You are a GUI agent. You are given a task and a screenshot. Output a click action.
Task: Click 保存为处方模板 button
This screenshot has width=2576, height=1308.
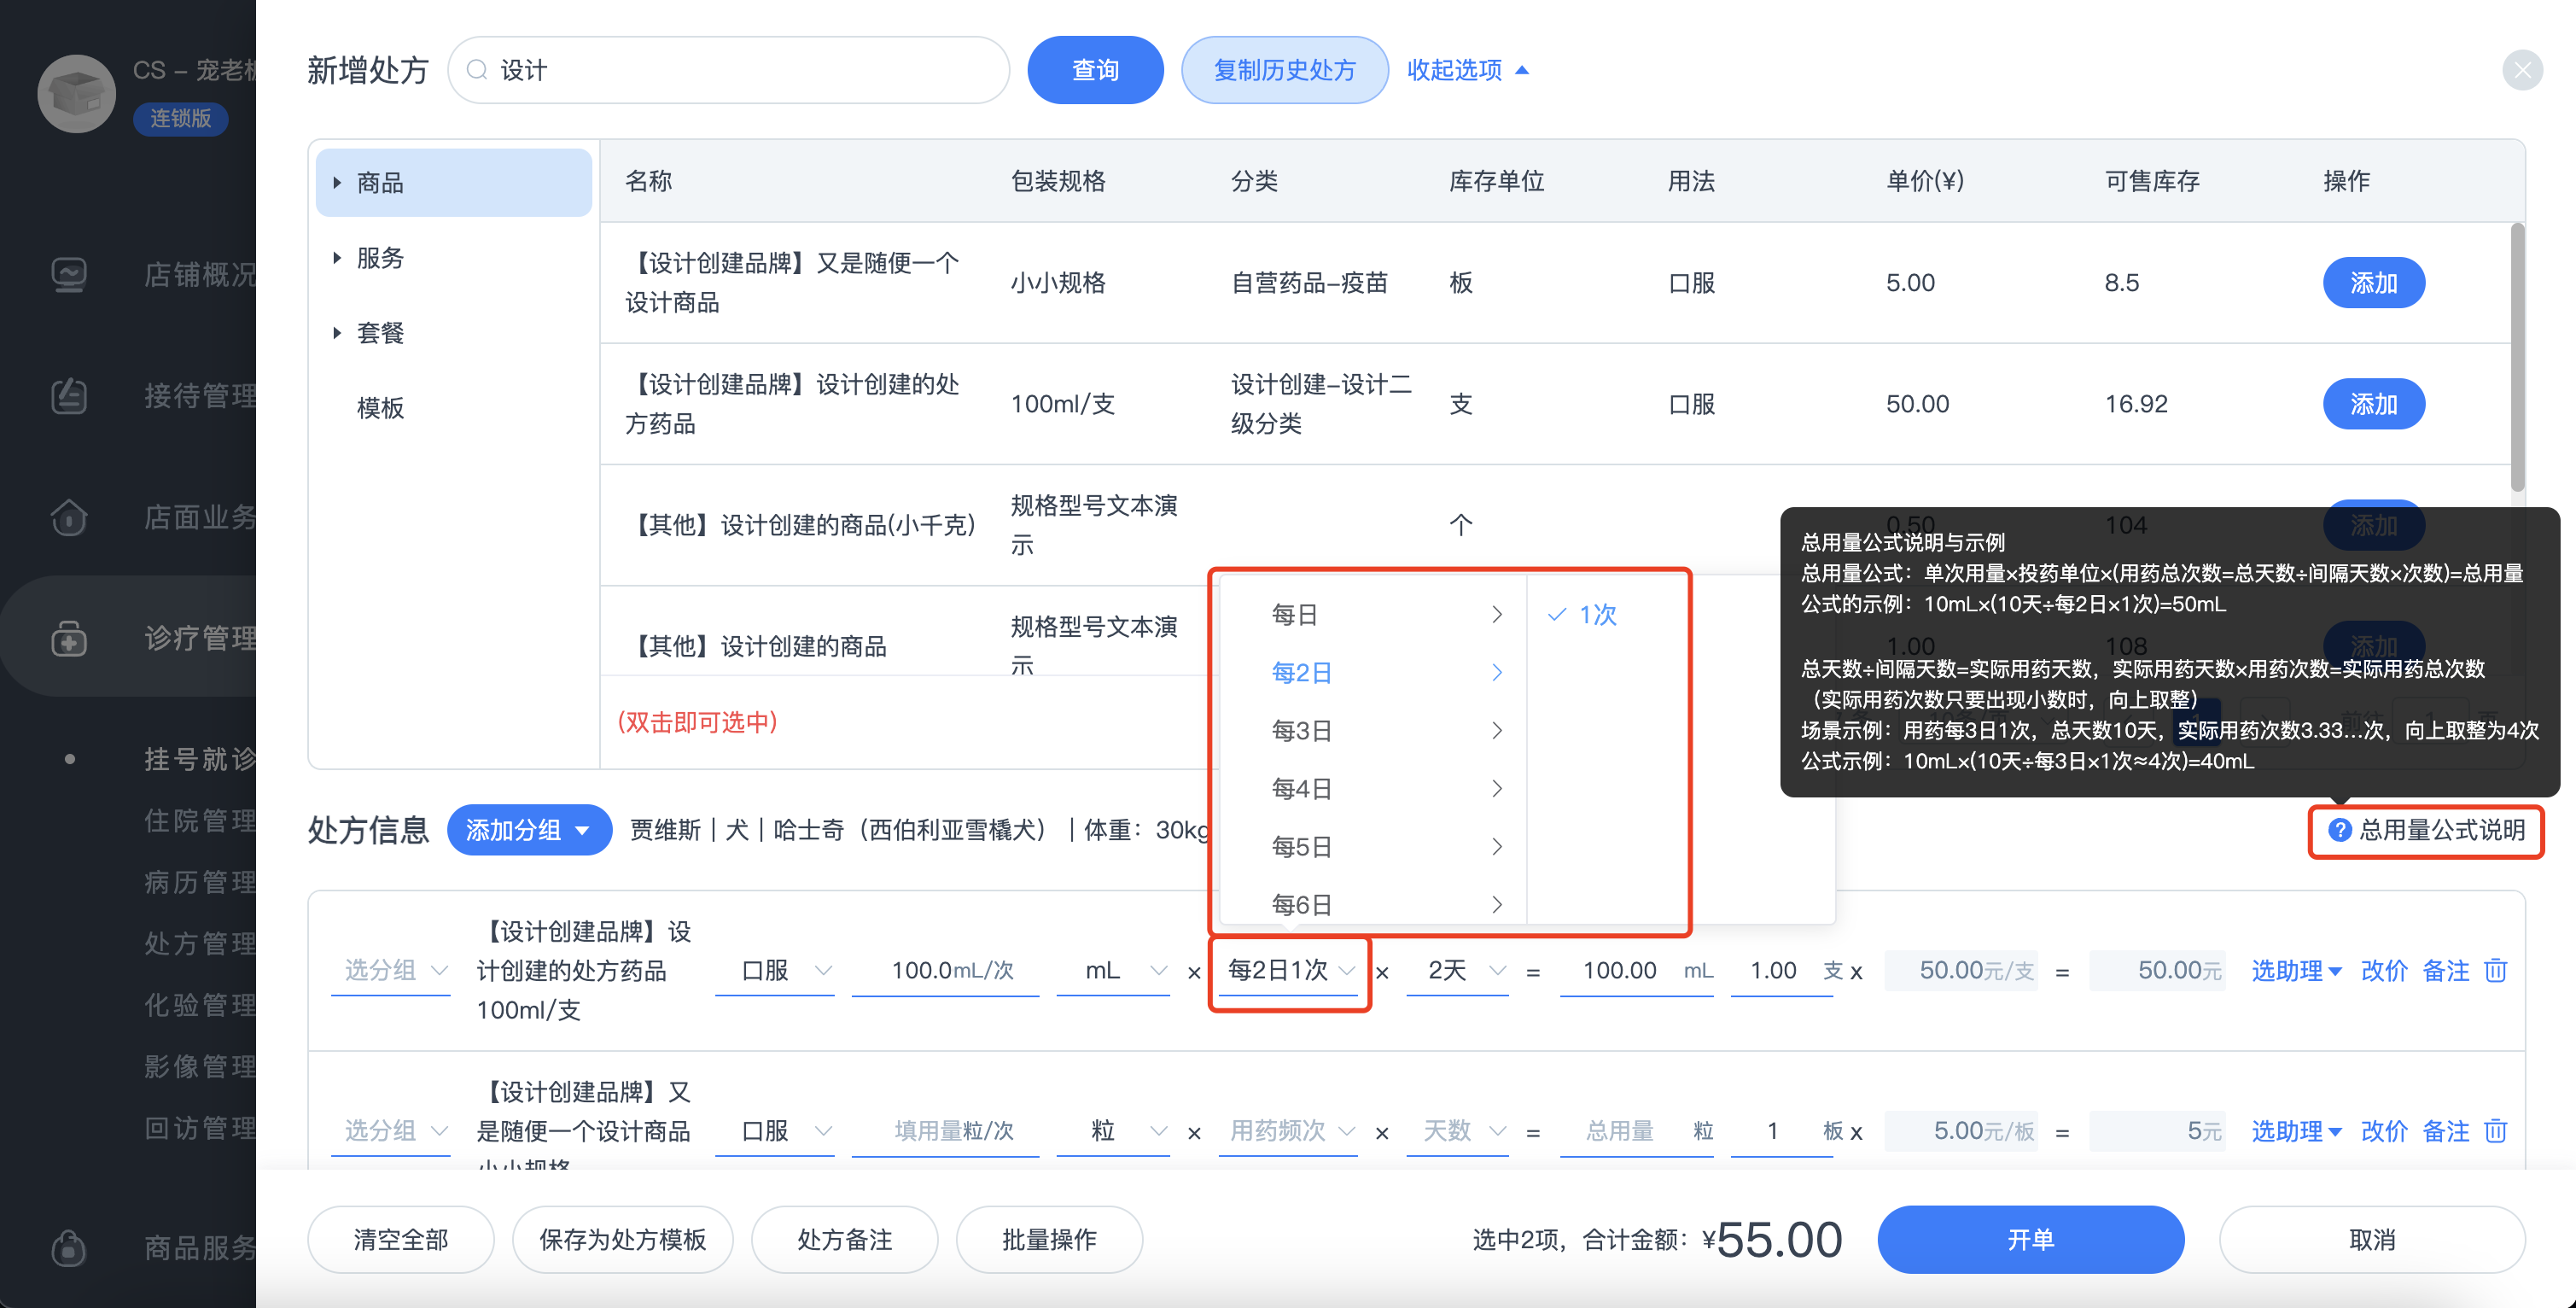tap(622, 1240)
